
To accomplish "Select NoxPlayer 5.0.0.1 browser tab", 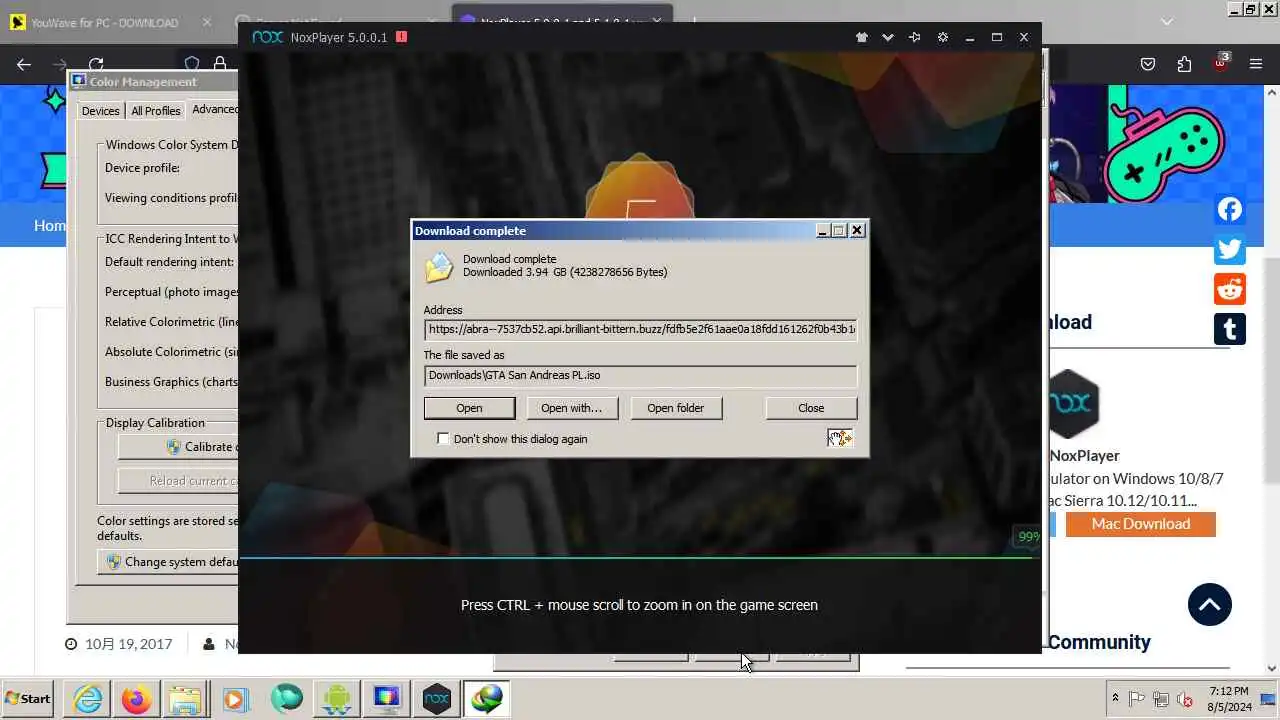I will coord(562,20).
